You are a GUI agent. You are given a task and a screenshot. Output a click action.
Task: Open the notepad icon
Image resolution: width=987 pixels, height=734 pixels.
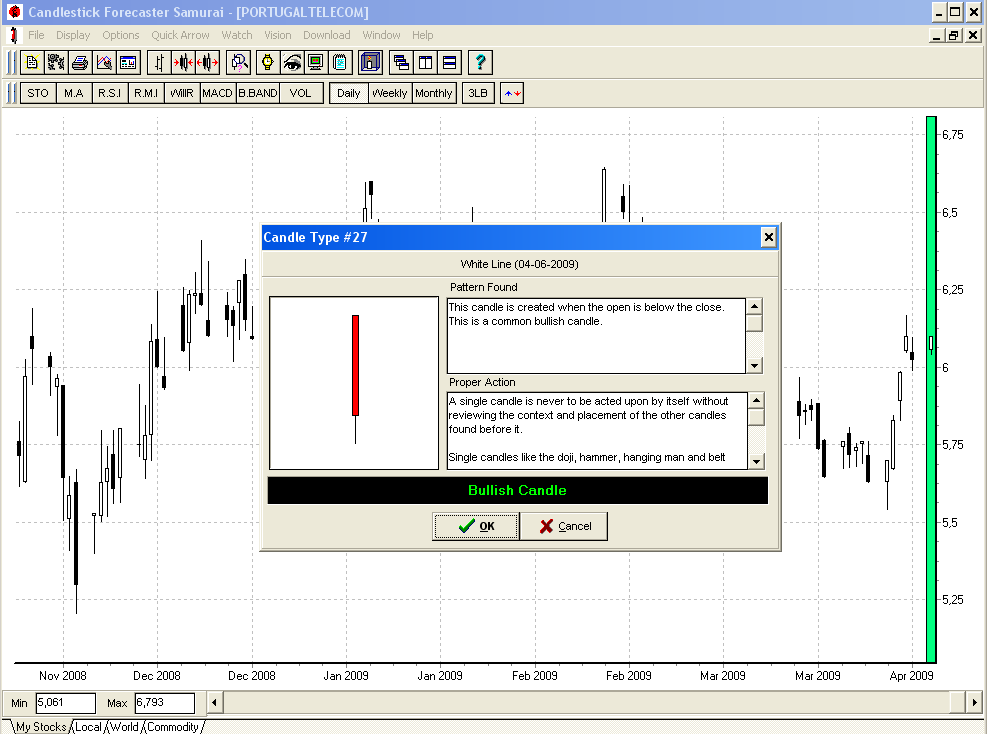coord(340,62)
